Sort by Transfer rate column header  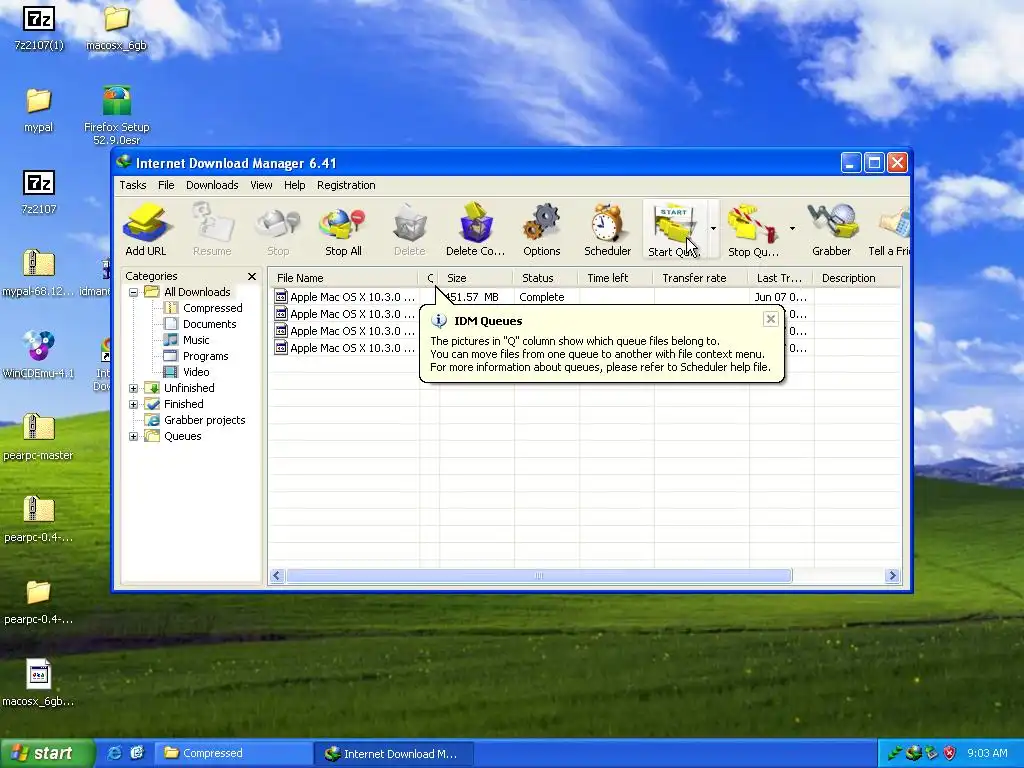(700, 278)
